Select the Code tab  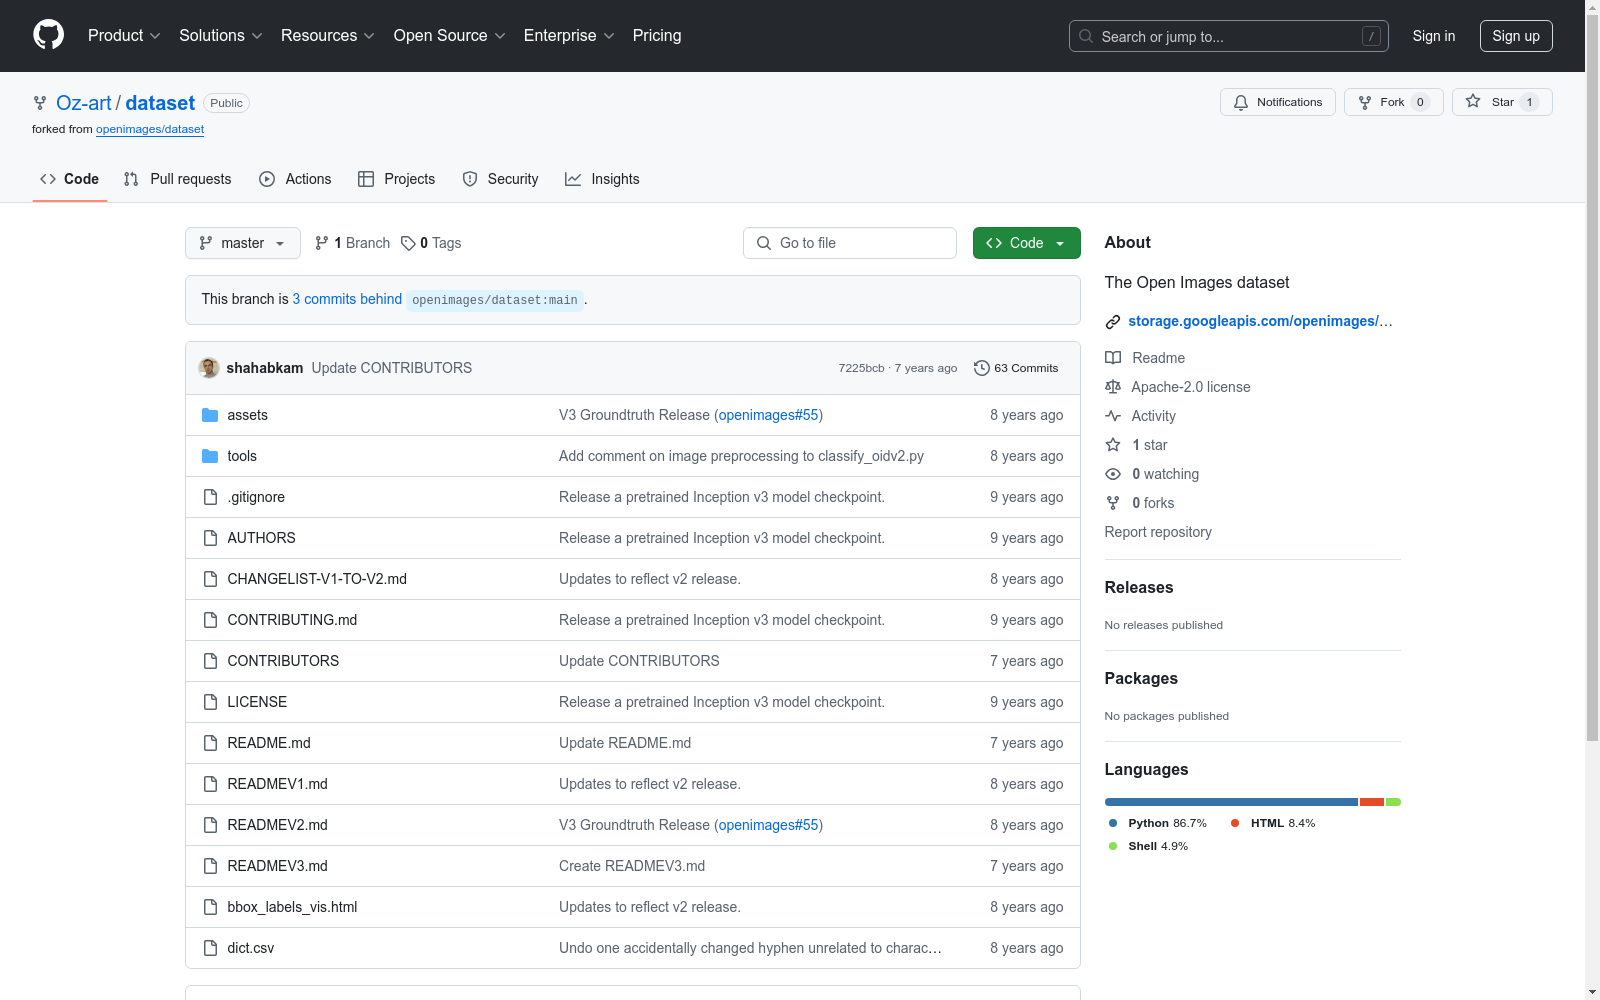(69, 179)
